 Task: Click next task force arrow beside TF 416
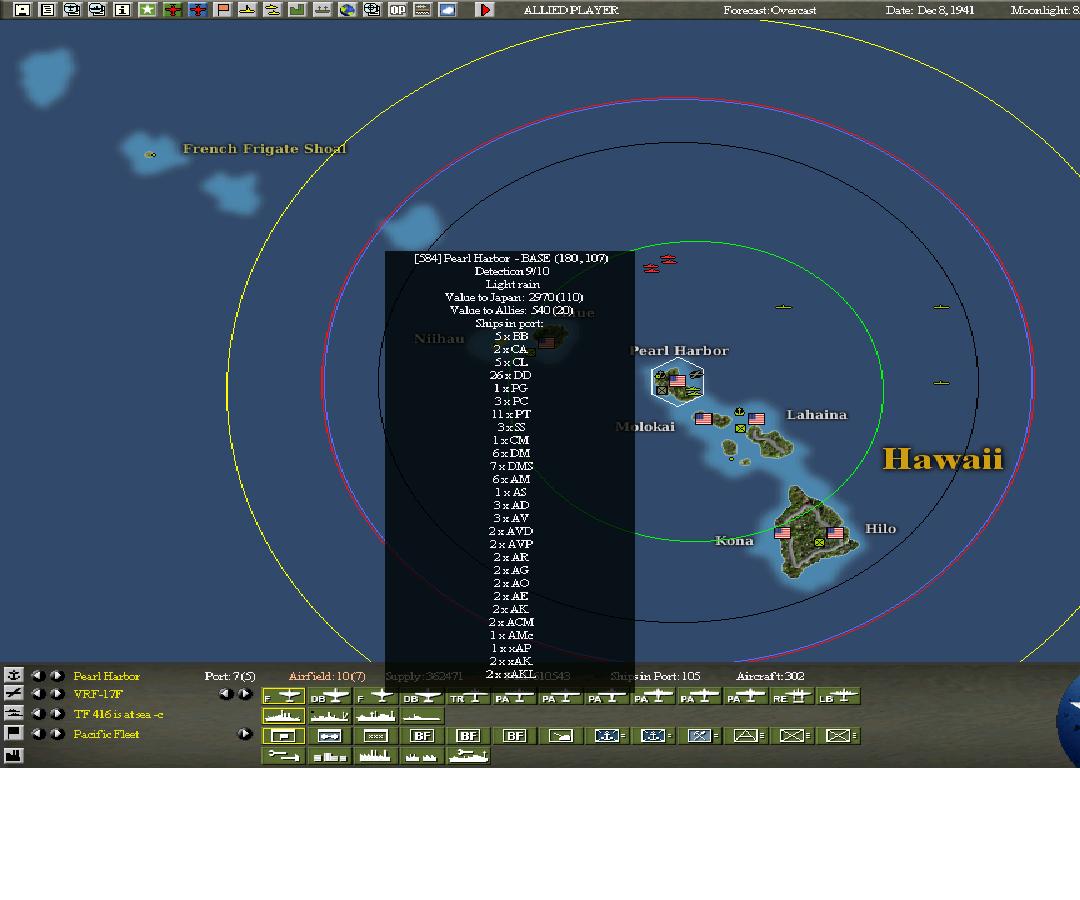[57, 714]
